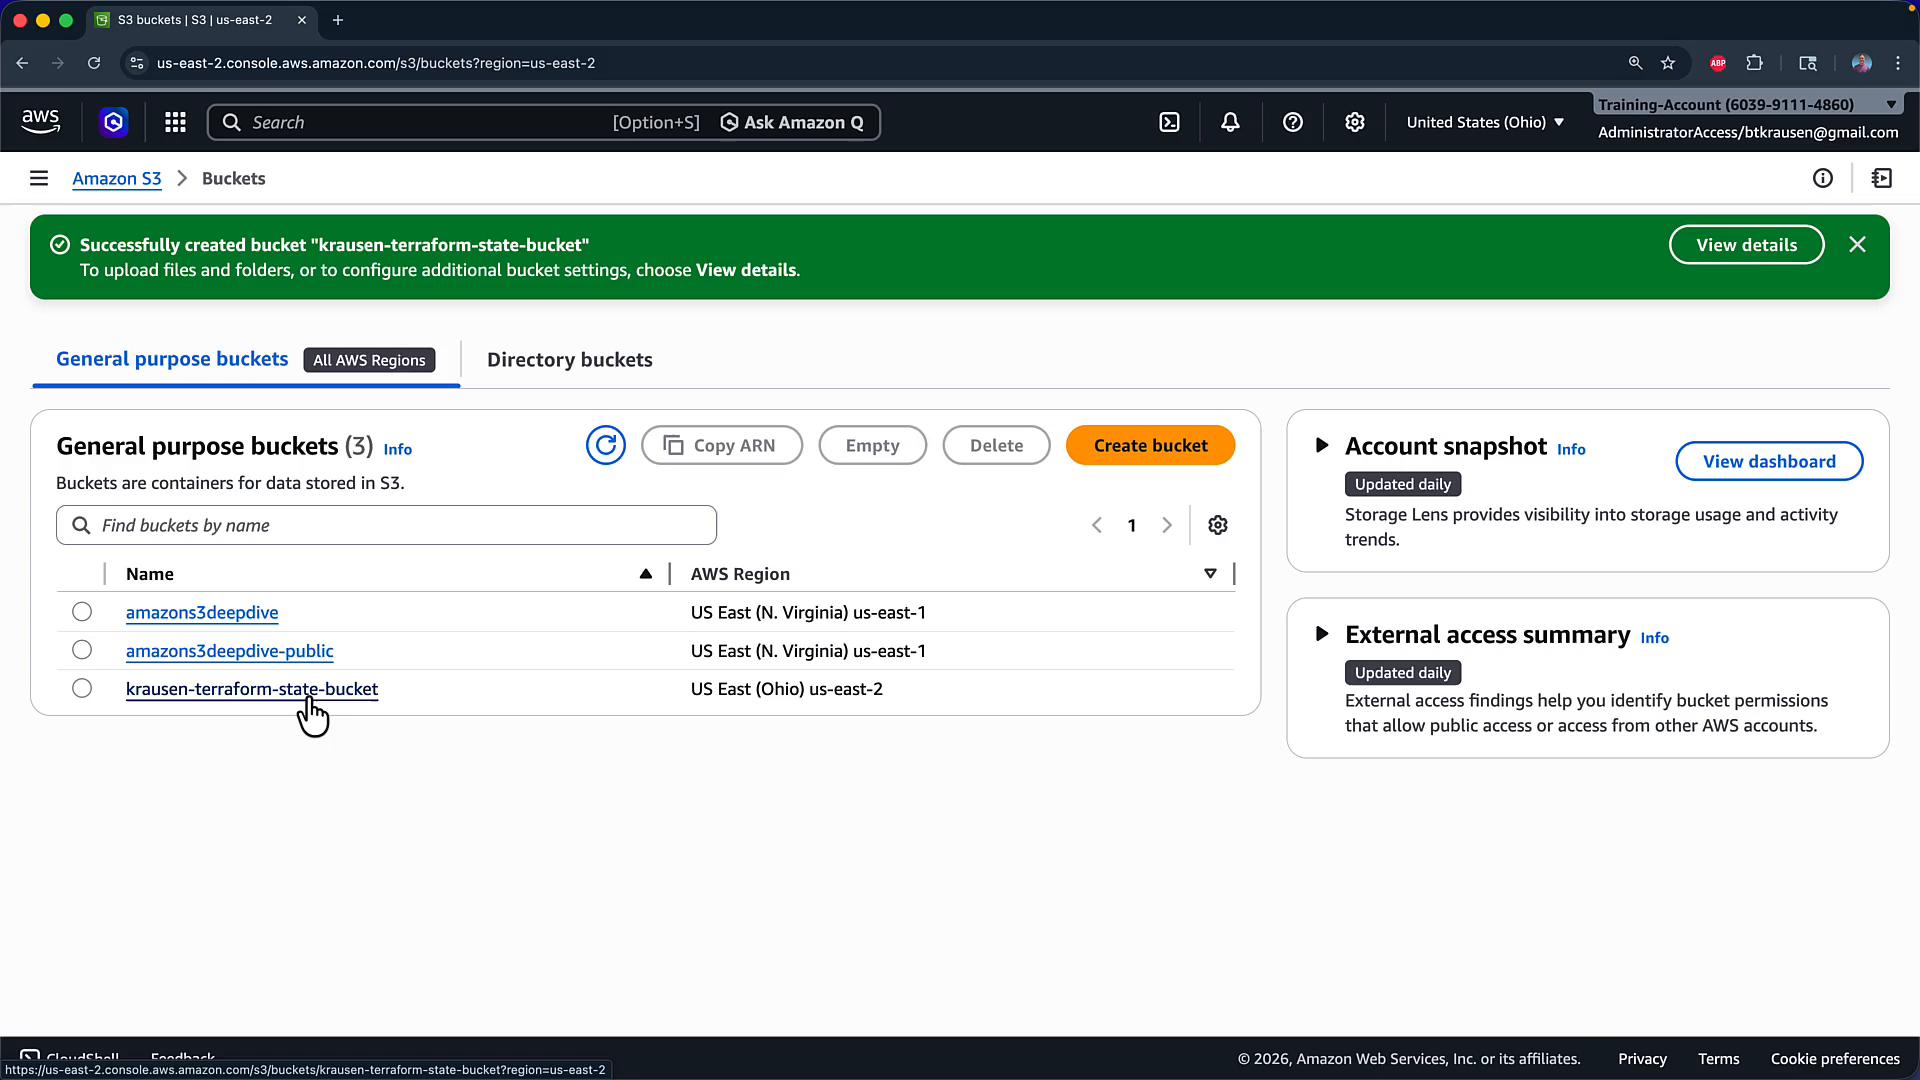
Task: Open the amazons3deepdive bucket link
Action: click(x=202, y=612)
